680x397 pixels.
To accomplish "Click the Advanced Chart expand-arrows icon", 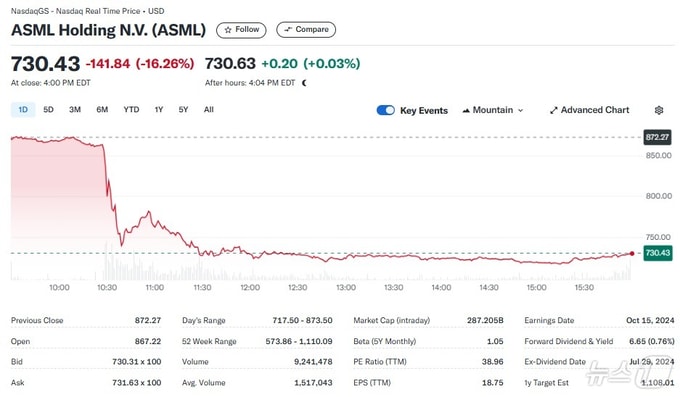I will coord(553,111).
